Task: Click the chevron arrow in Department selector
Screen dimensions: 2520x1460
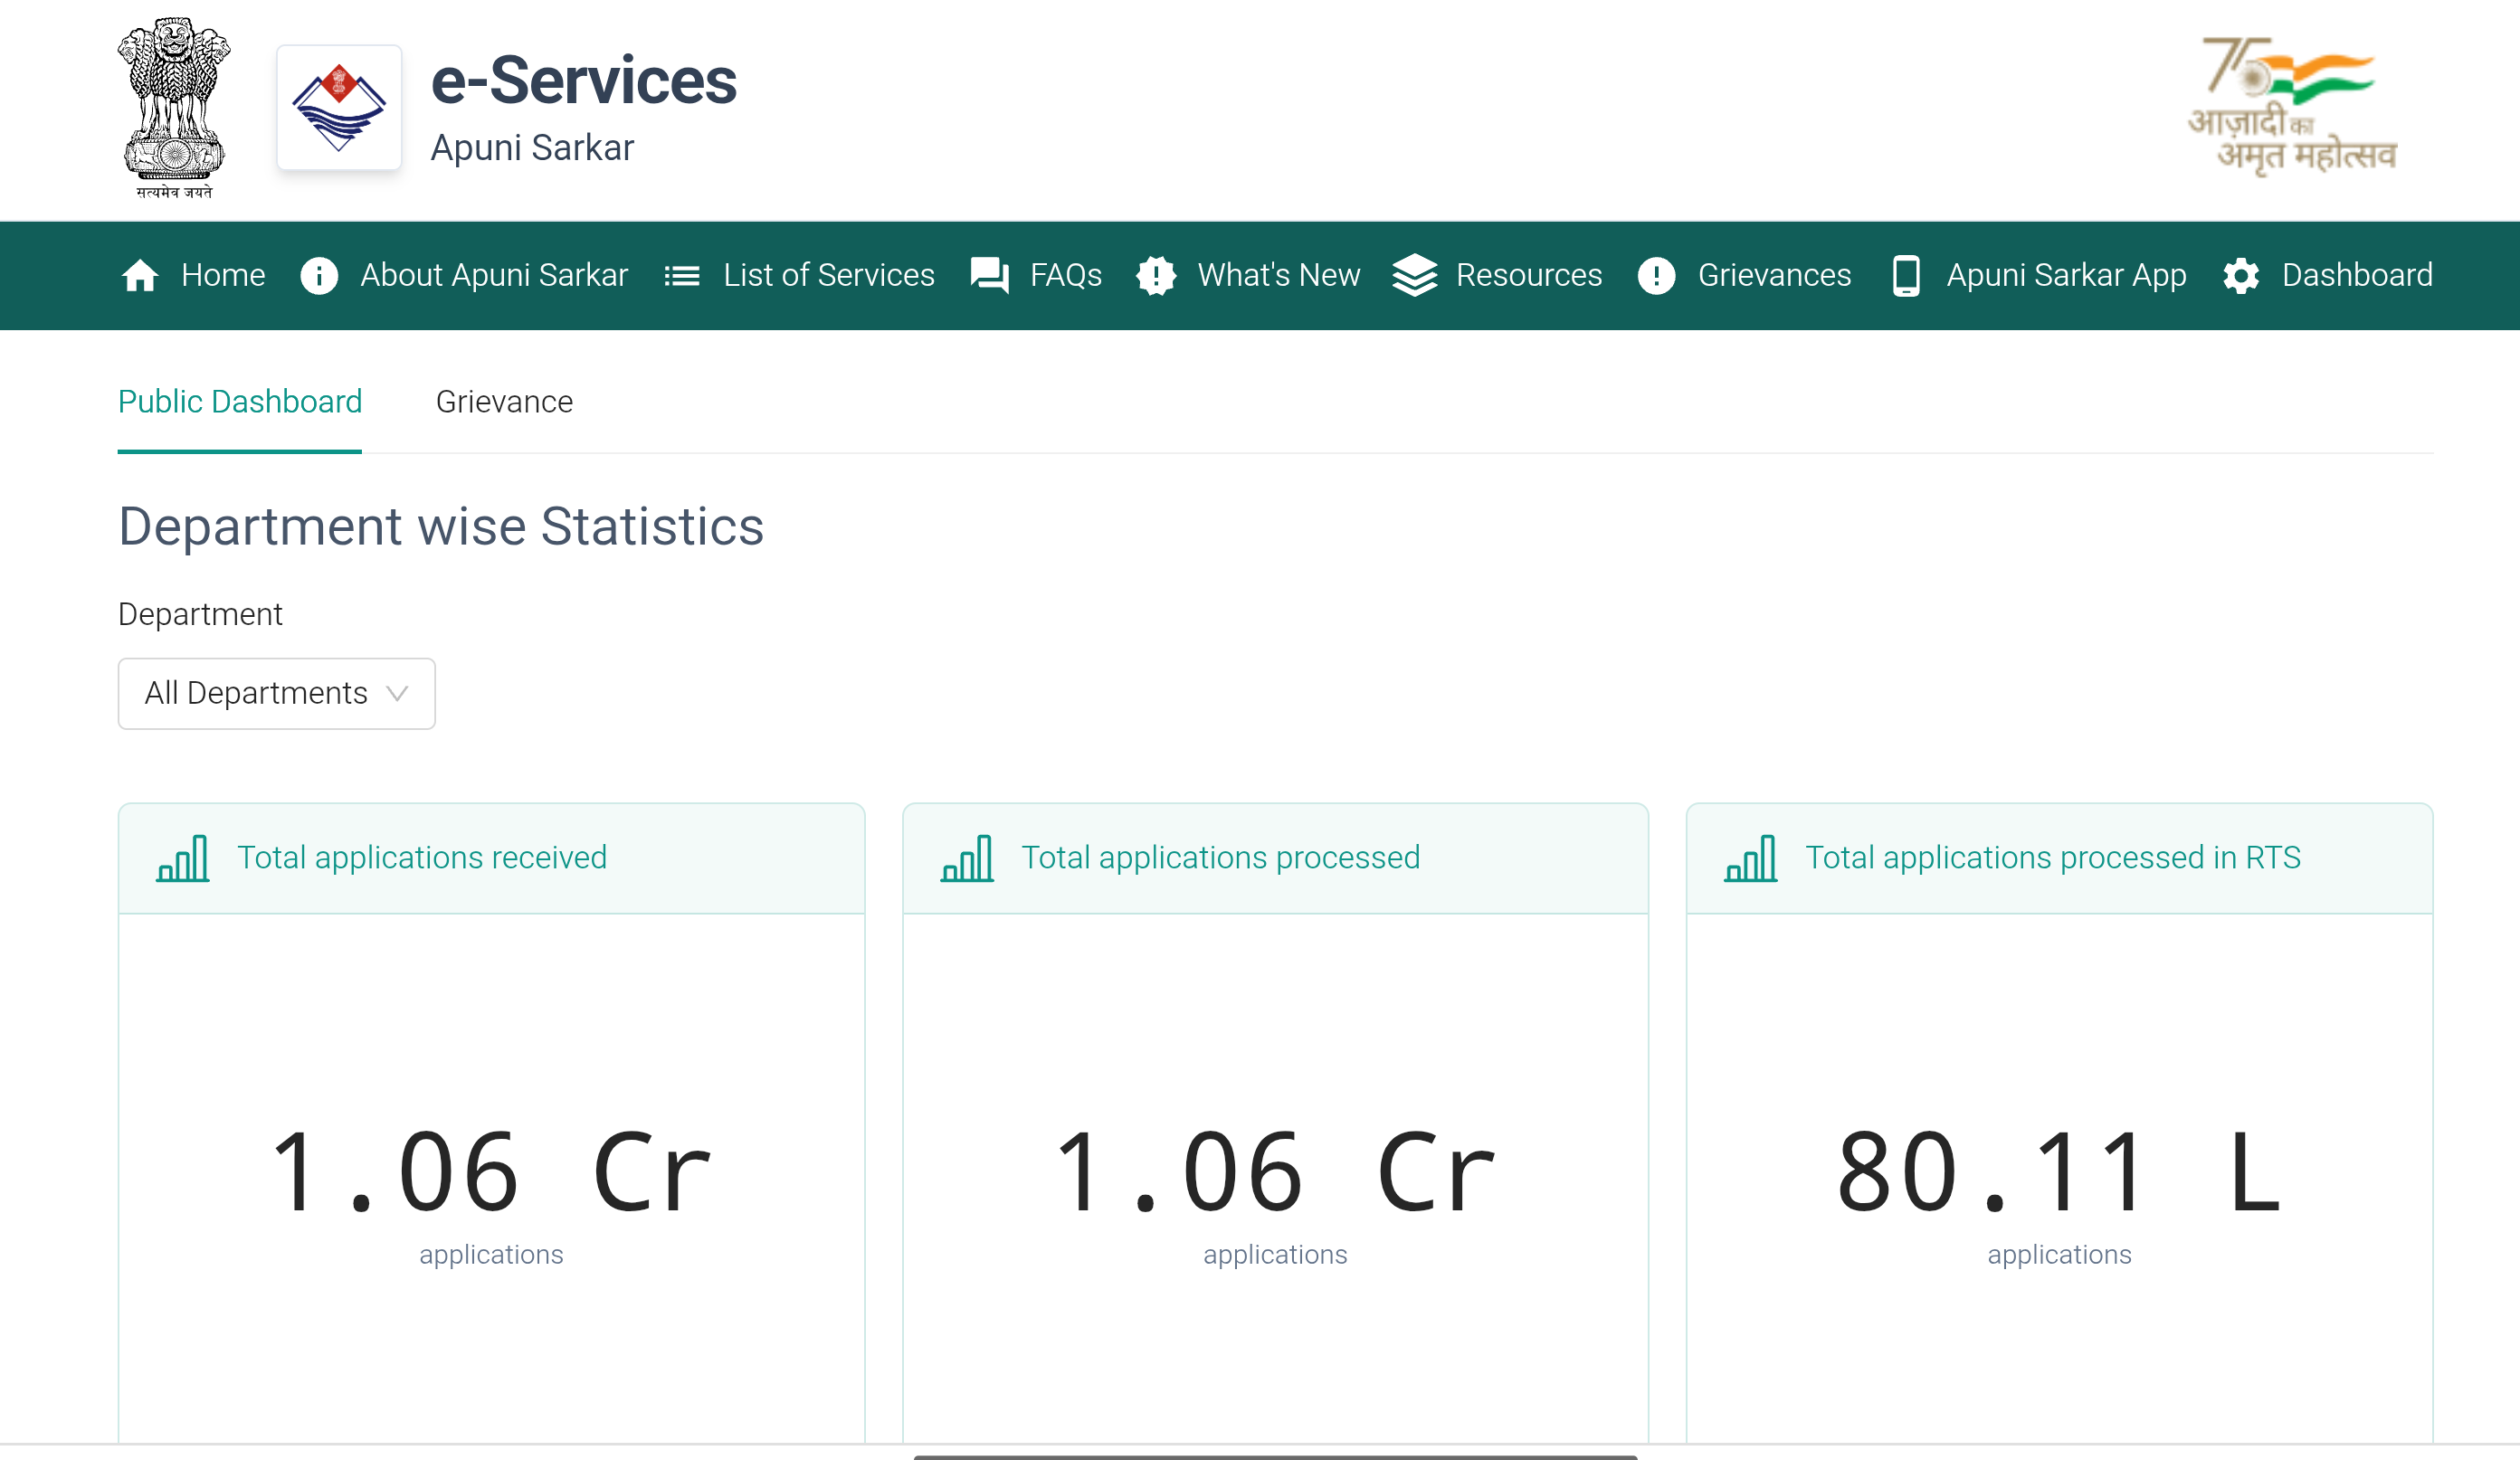Action: point(397,693)
